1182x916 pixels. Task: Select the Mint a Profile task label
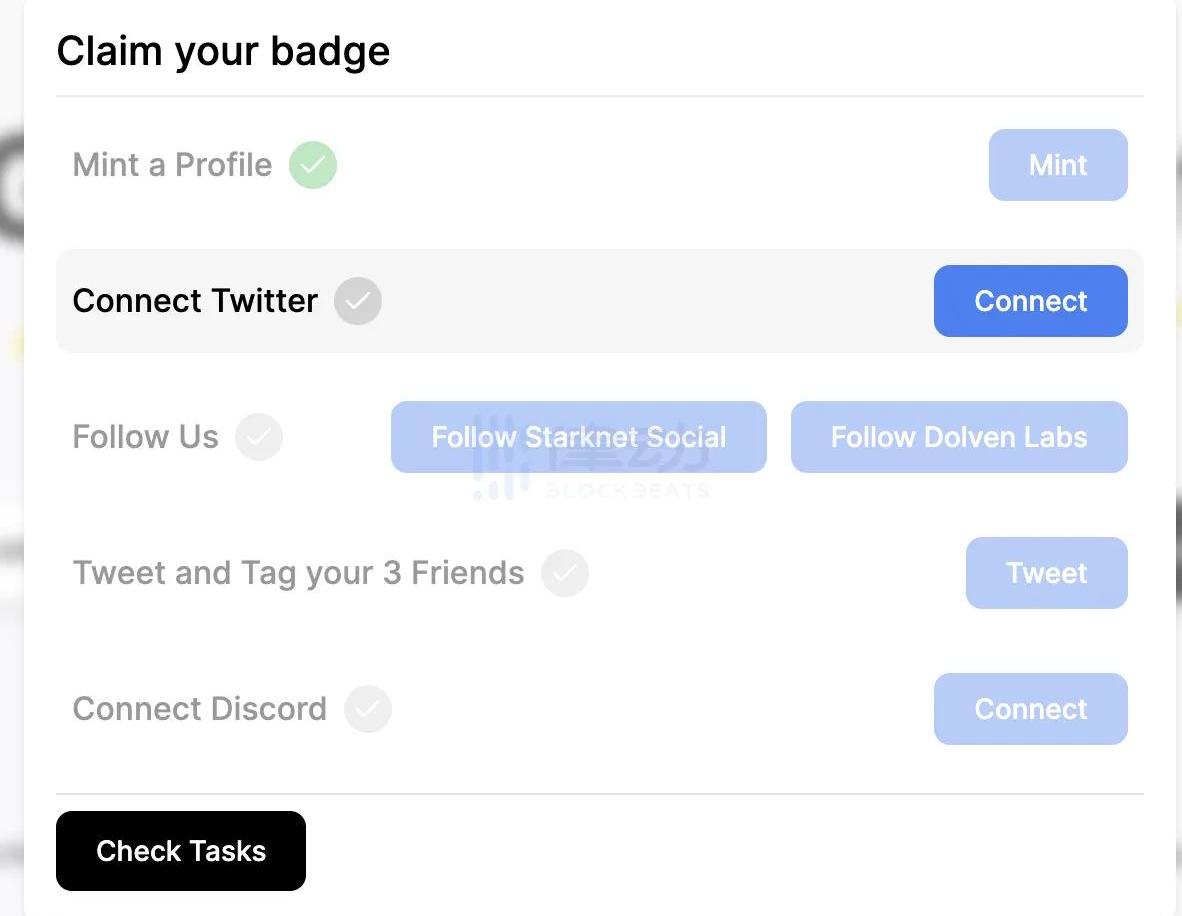click(172, 165)
